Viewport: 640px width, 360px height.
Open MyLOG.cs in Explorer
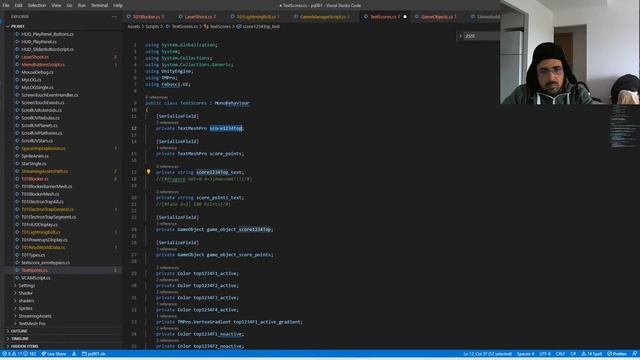[x=31, y=80]
